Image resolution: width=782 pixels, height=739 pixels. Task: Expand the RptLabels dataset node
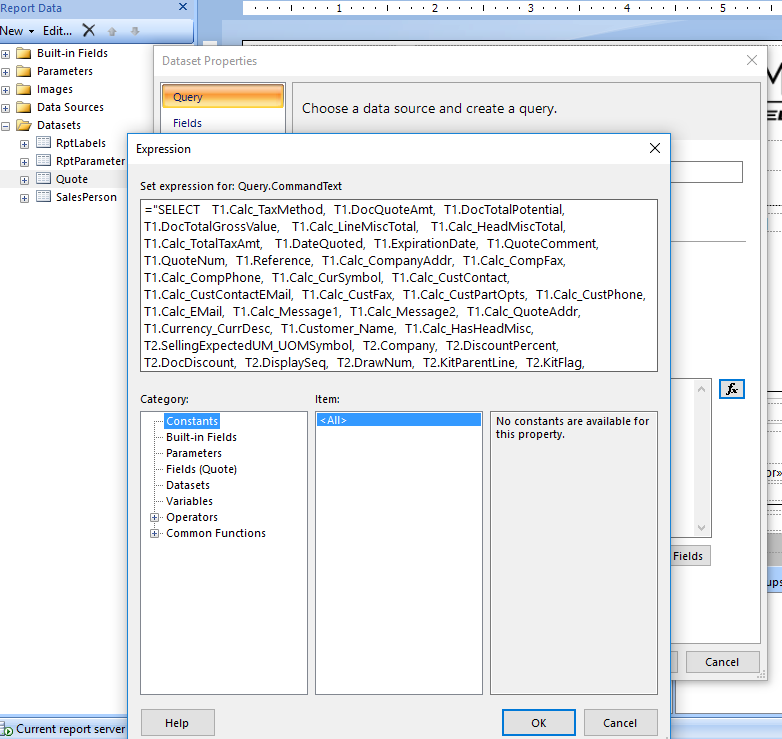coord(24,145)
